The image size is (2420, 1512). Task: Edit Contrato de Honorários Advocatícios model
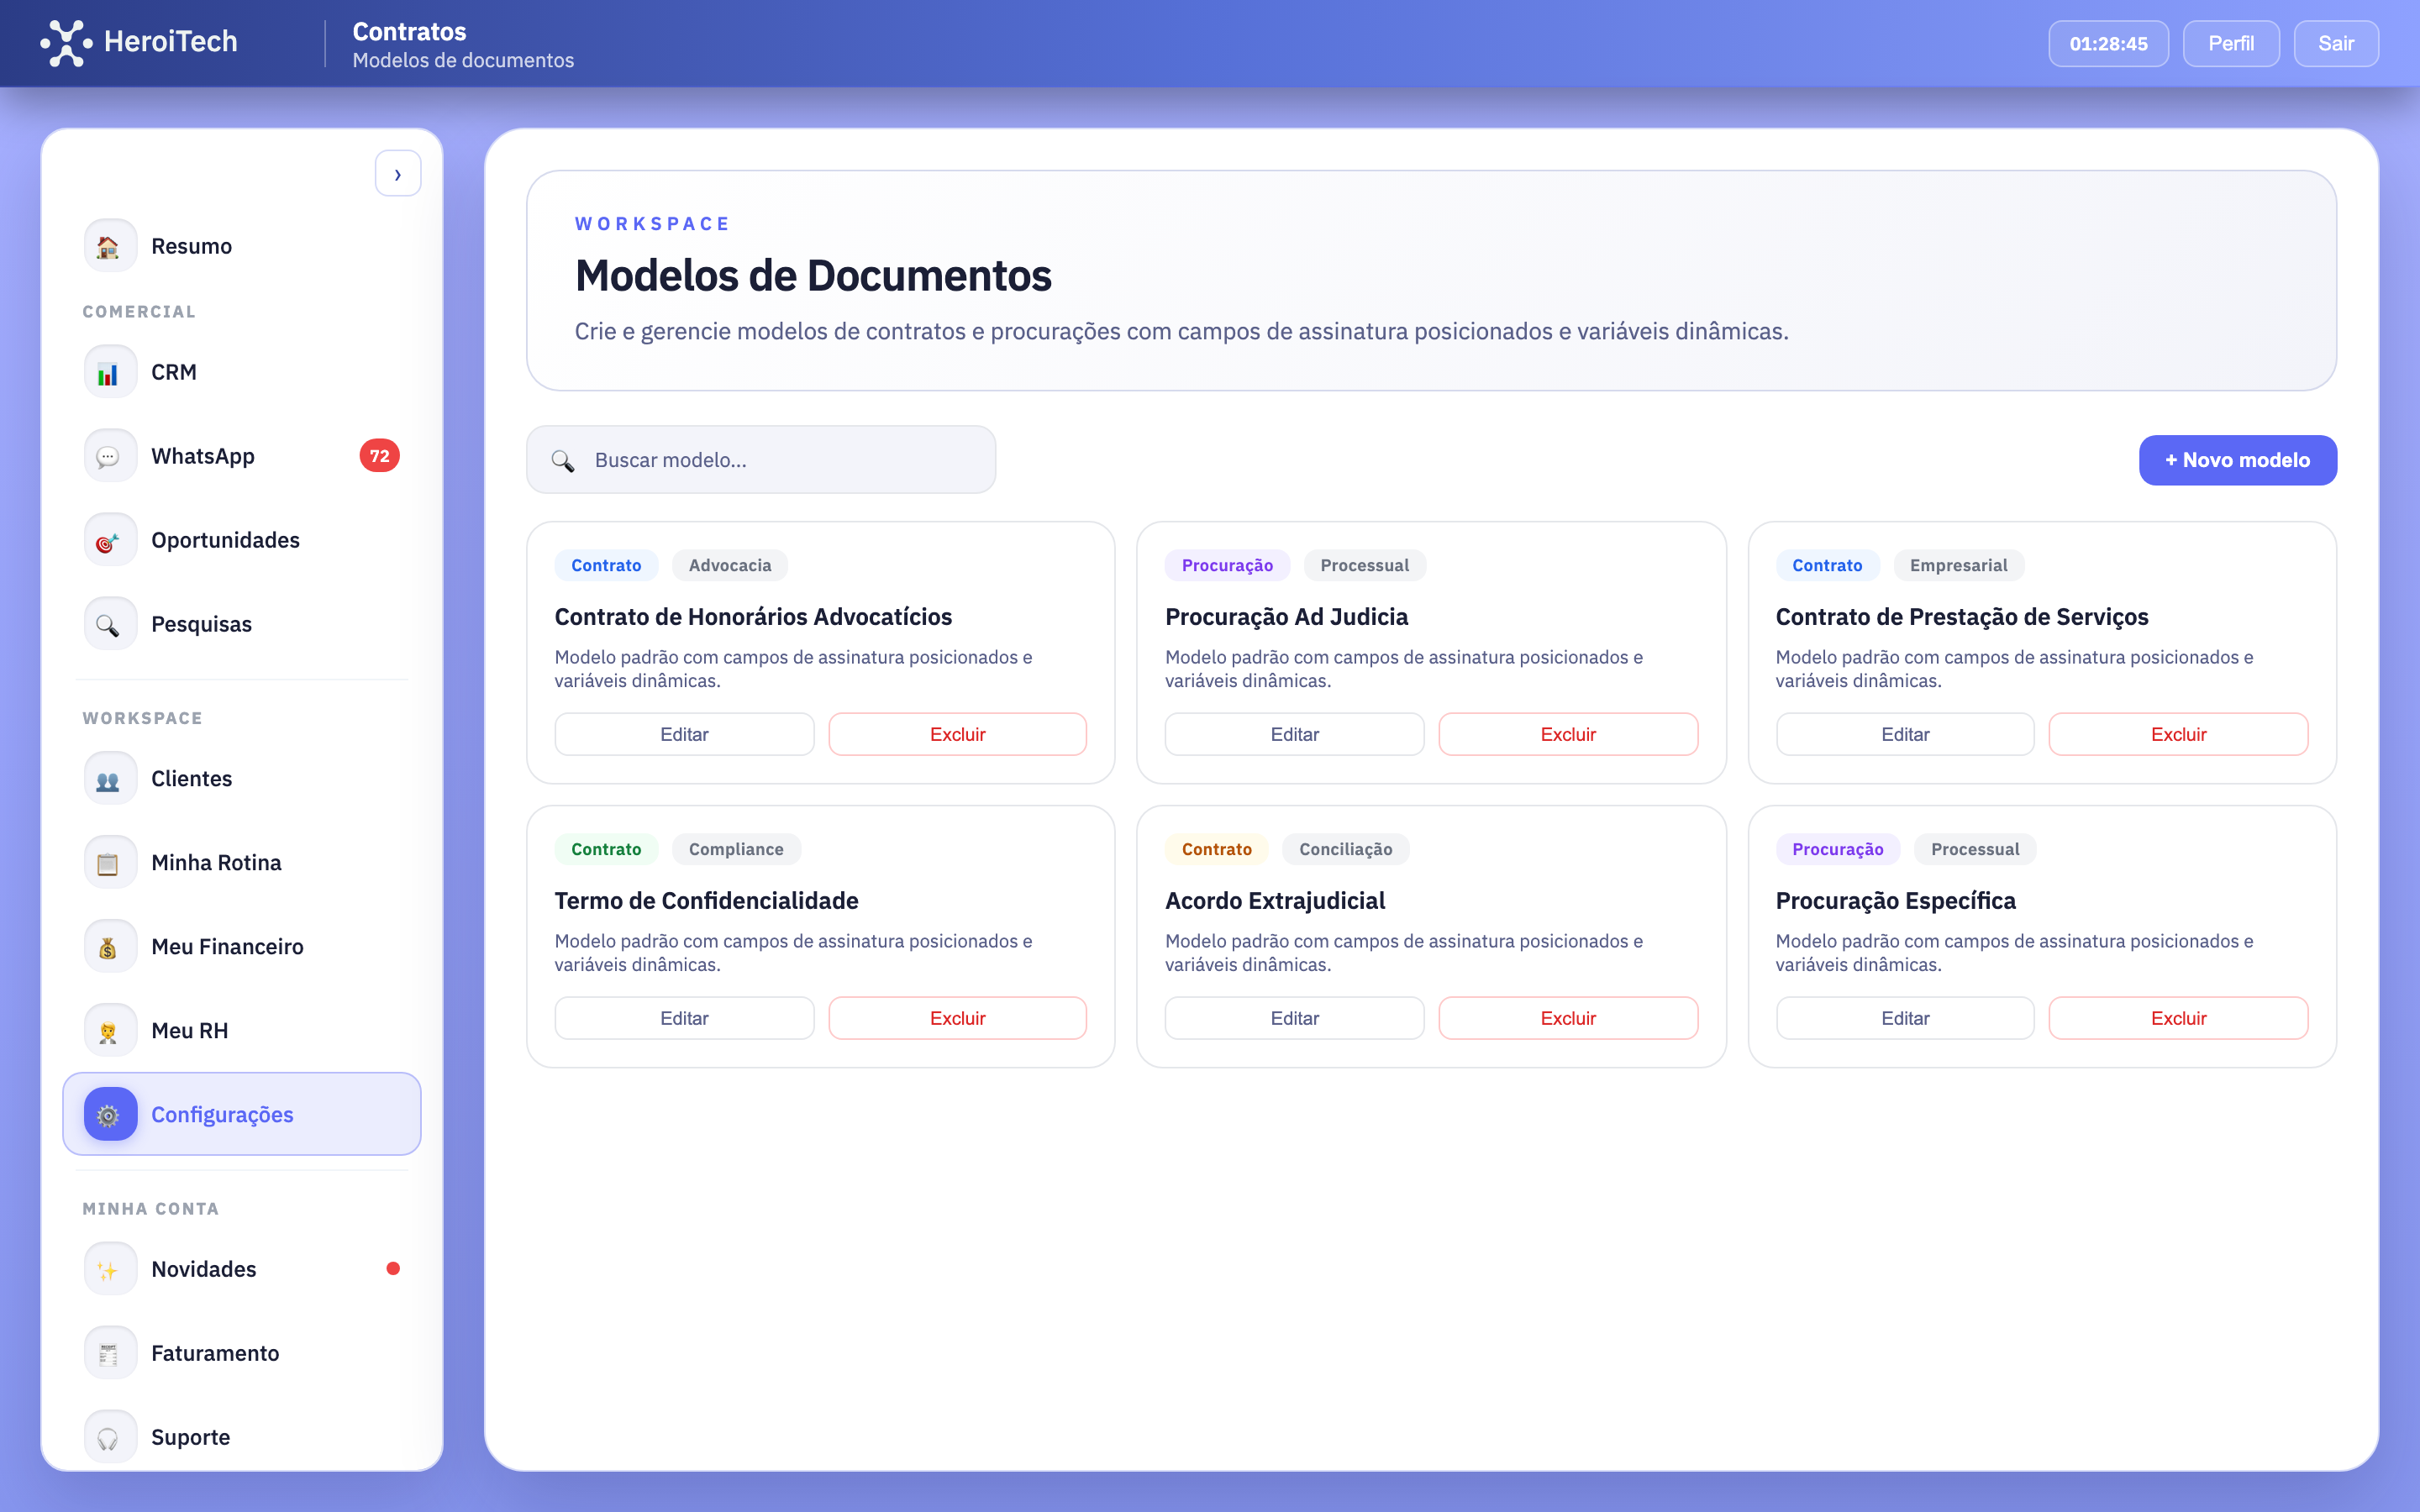pos(684,734)
